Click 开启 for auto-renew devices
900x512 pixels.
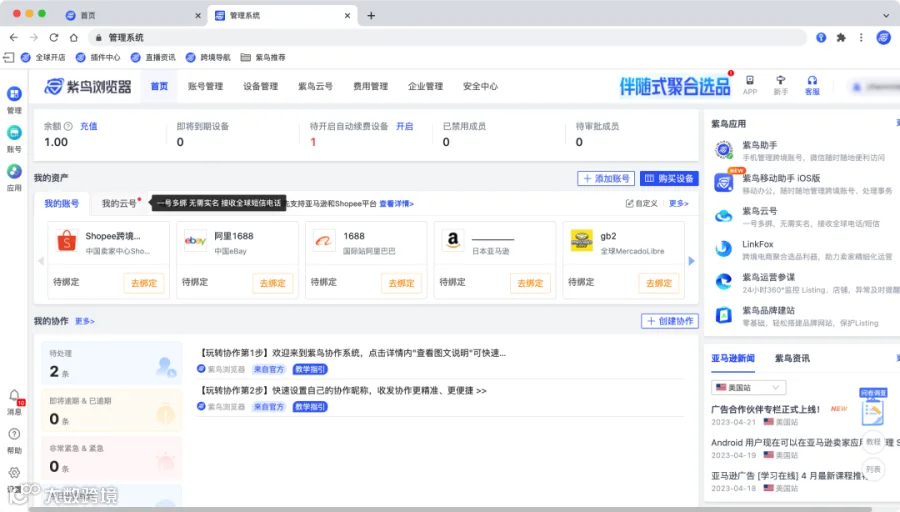tap(405, 126)
